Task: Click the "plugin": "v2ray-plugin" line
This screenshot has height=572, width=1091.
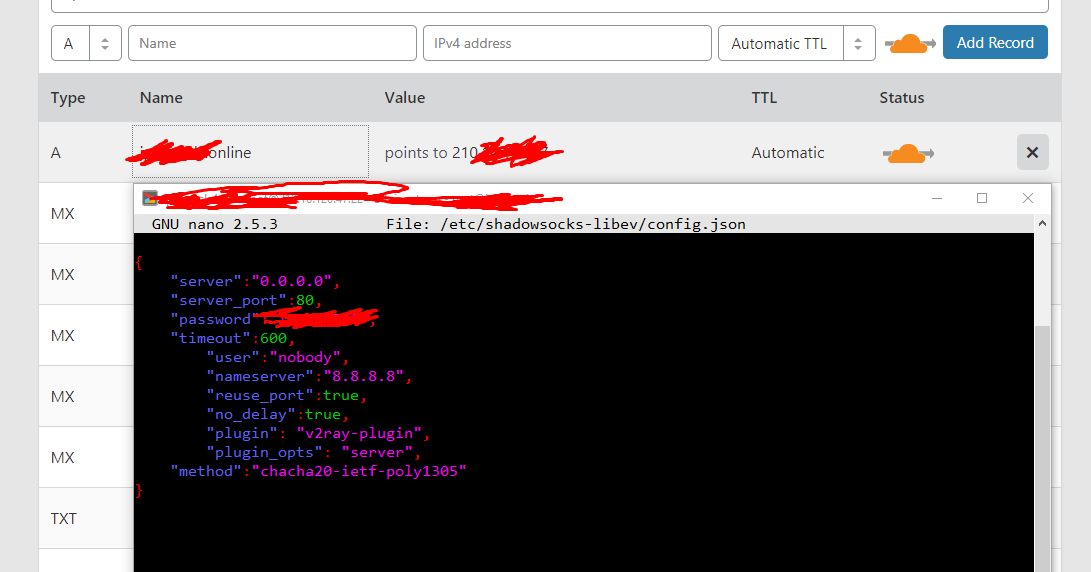Action: point(318,434)
